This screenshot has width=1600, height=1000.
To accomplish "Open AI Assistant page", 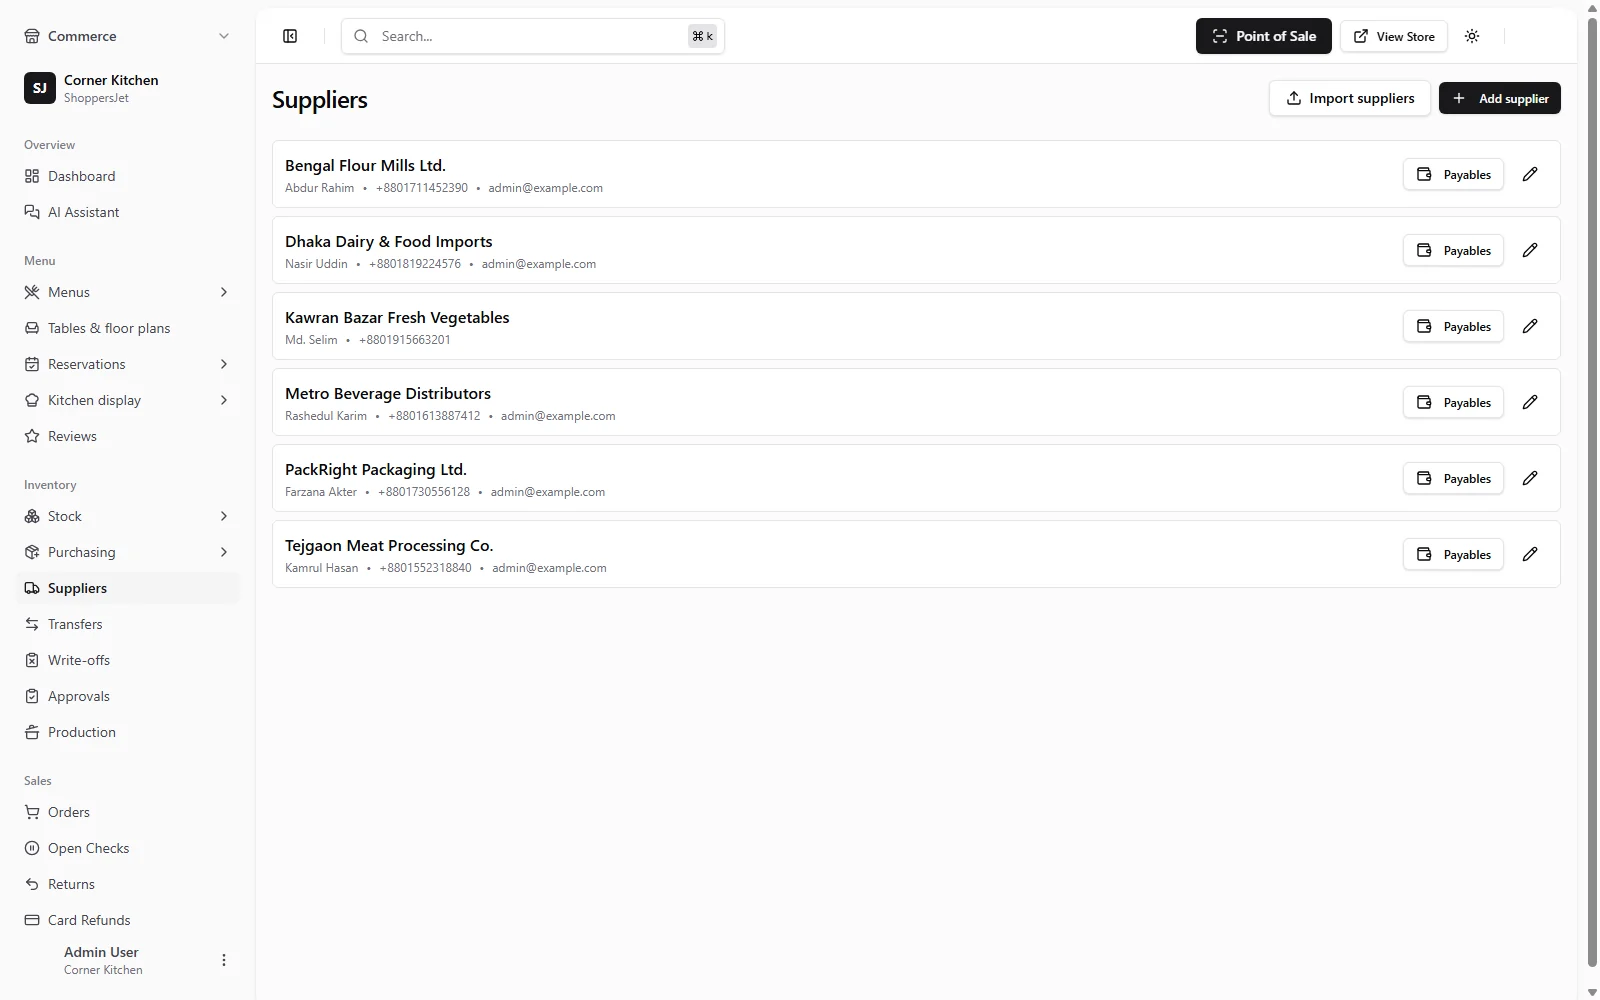I will [x=127, y=212].
